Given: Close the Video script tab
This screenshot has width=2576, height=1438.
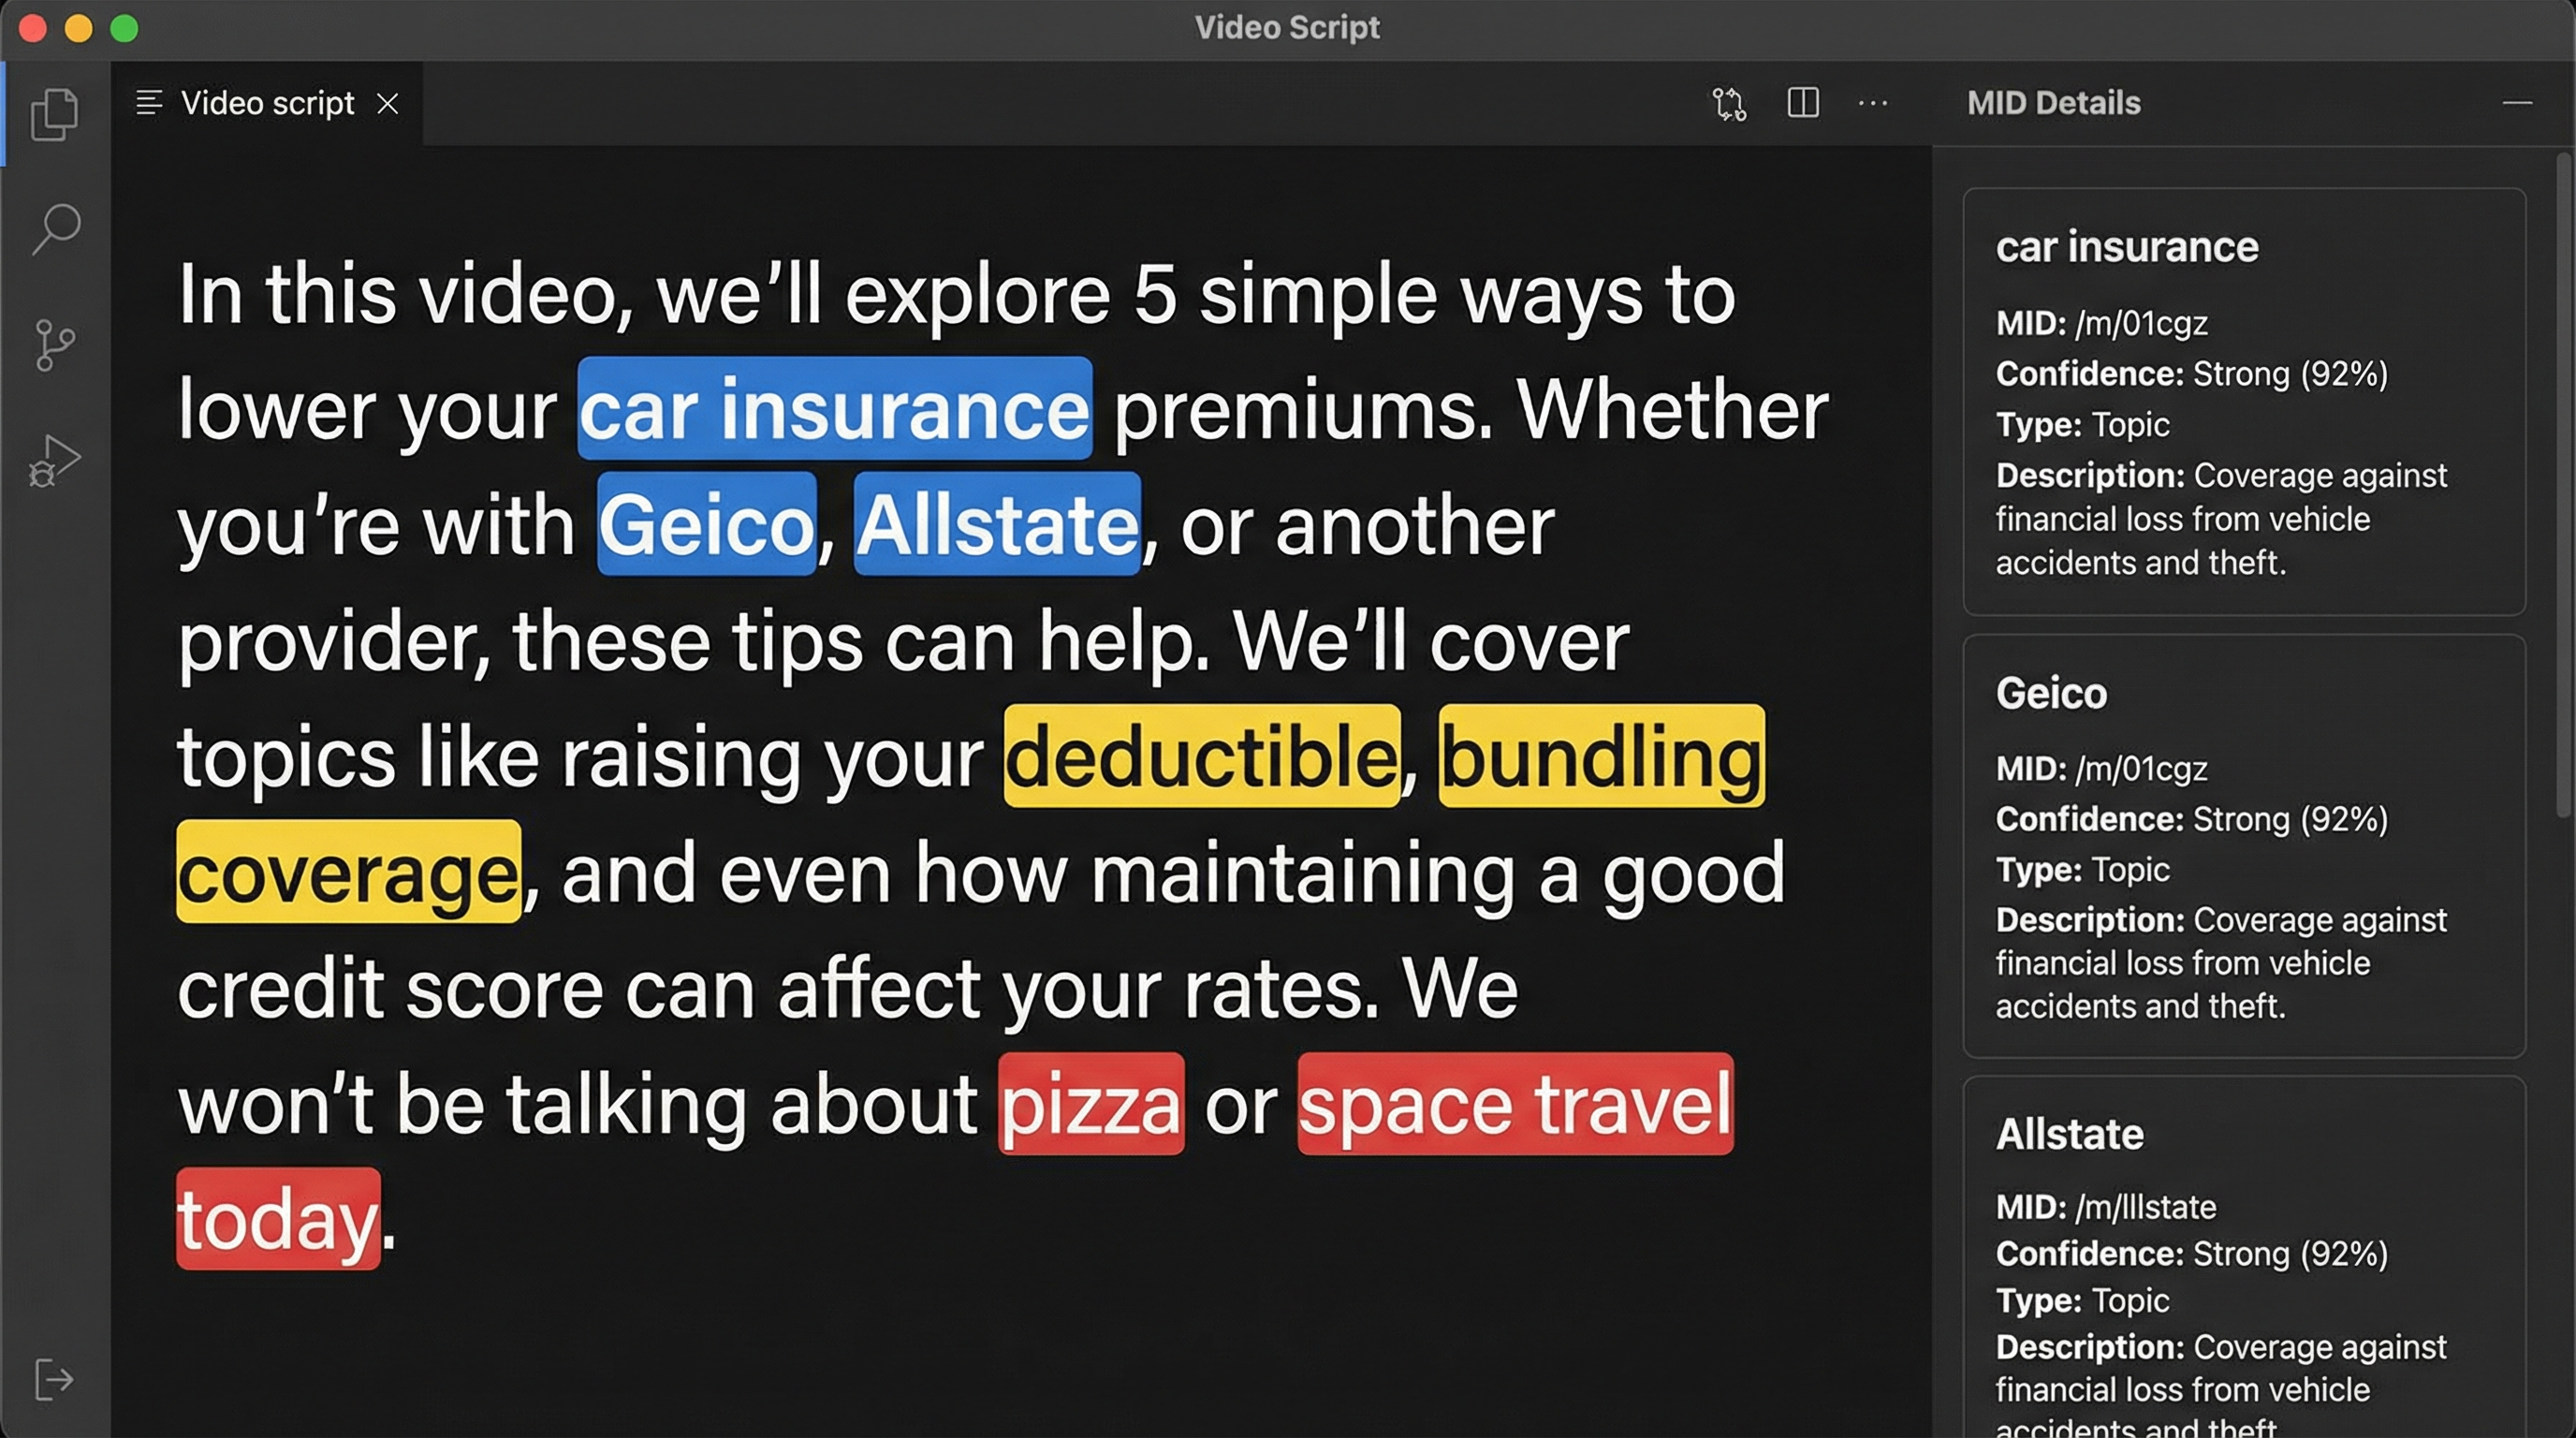Looking at the screenshot, I should (388, 103).
